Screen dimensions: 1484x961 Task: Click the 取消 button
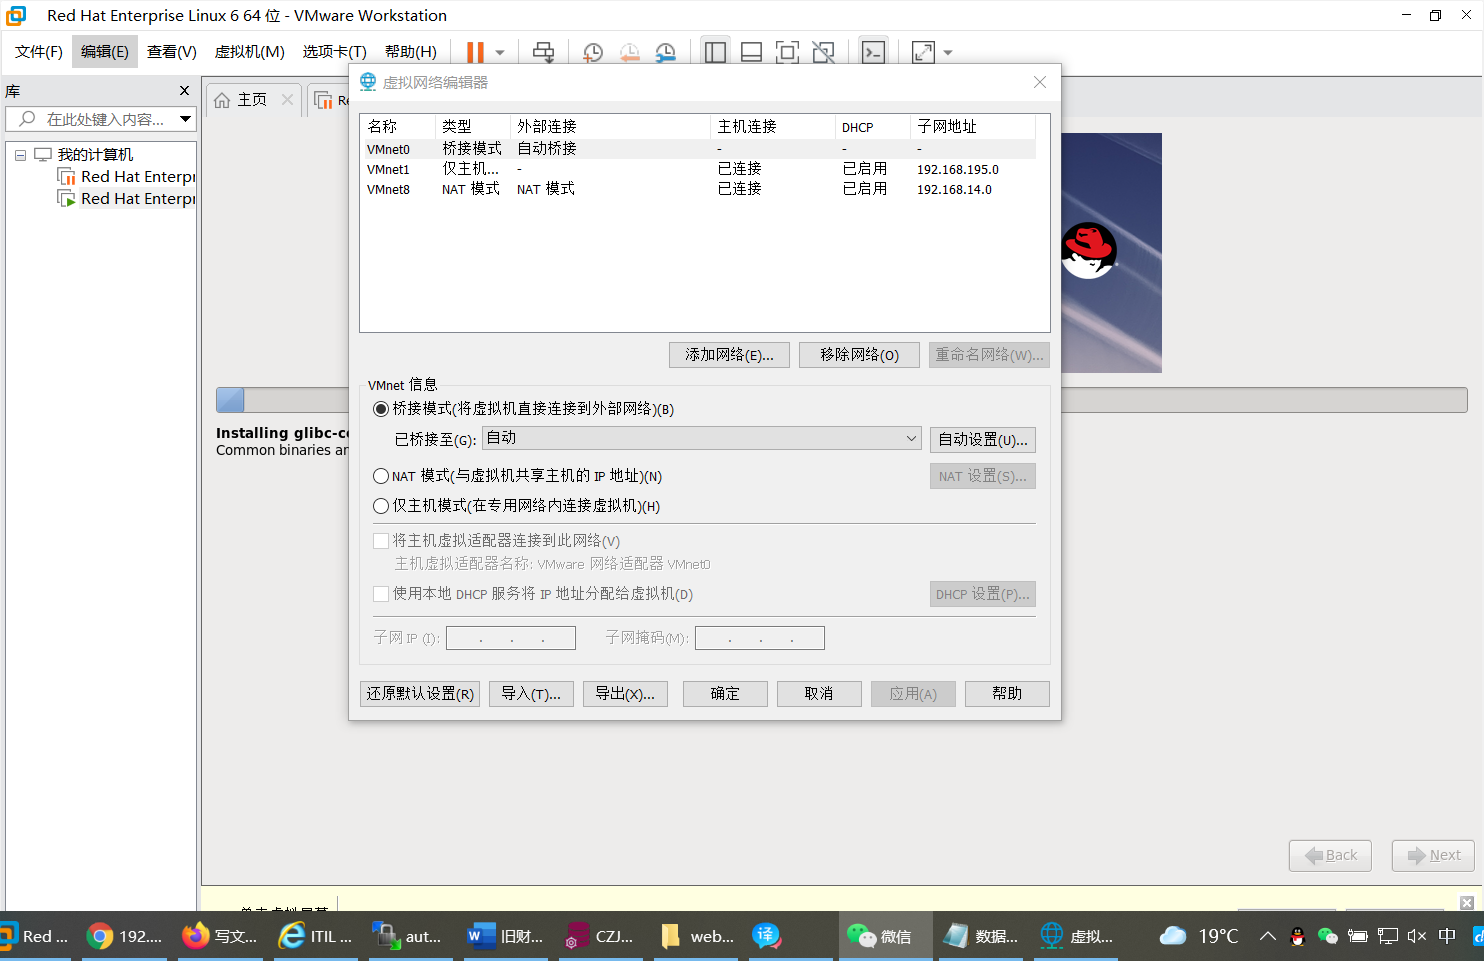[819, 694]
